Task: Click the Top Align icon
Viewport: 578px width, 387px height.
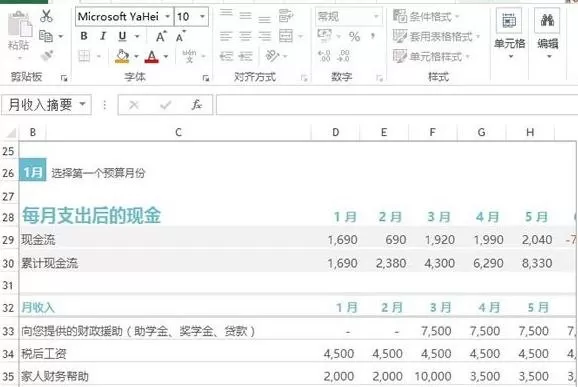Action: (x=226, y=15)
